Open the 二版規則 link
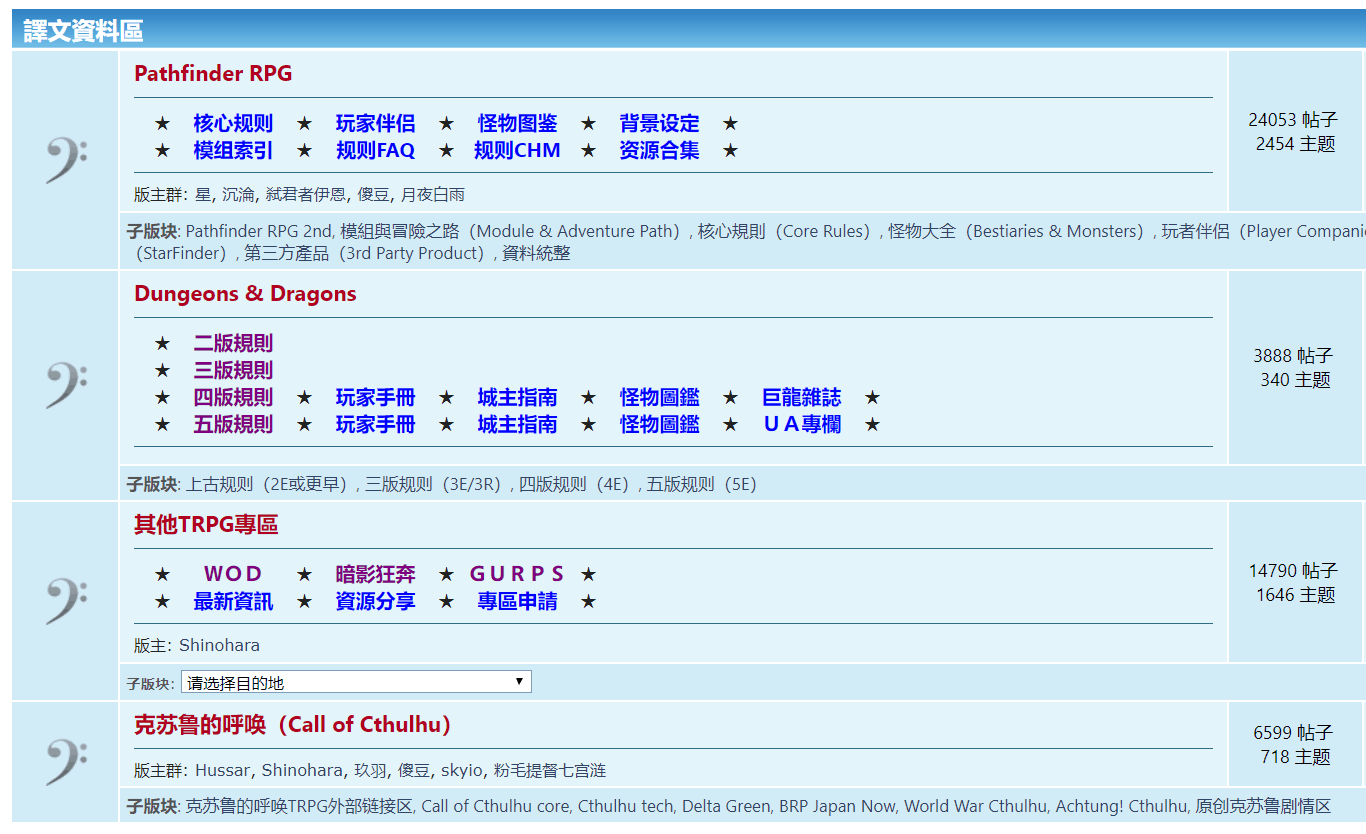This screenshot has height=834, width=1366. 233,344
